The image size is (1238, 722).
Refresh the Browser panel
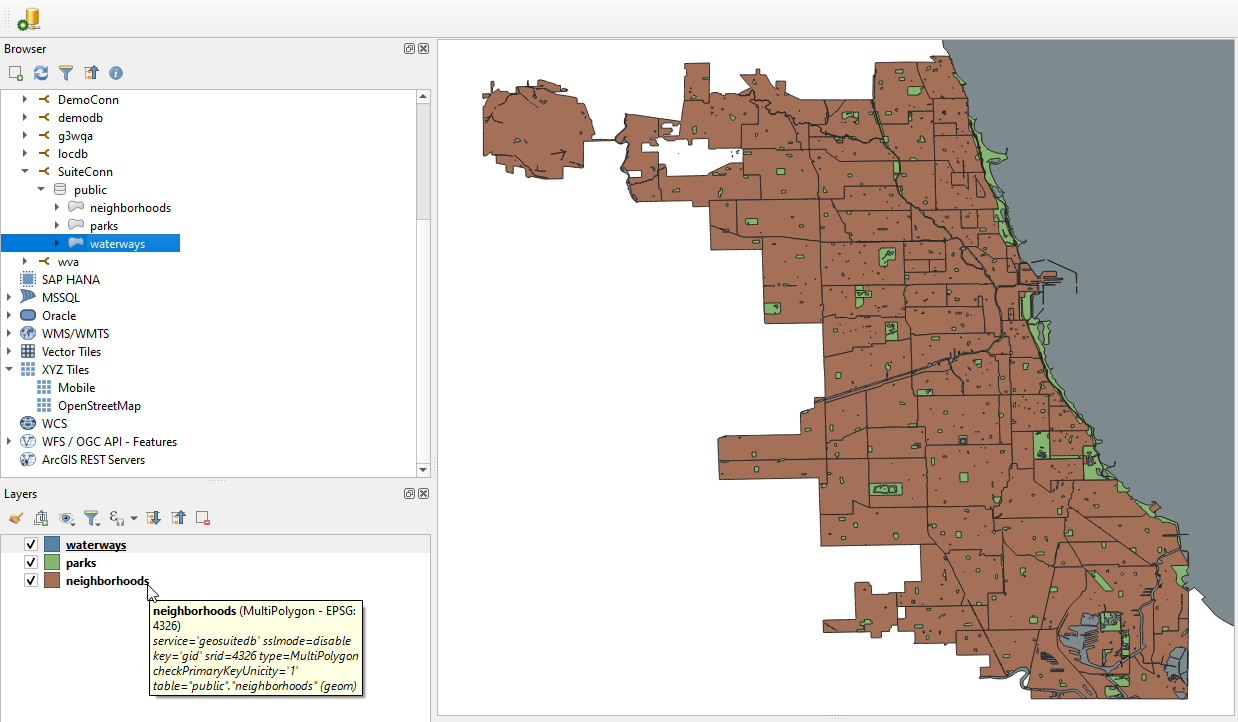(40, 72)
